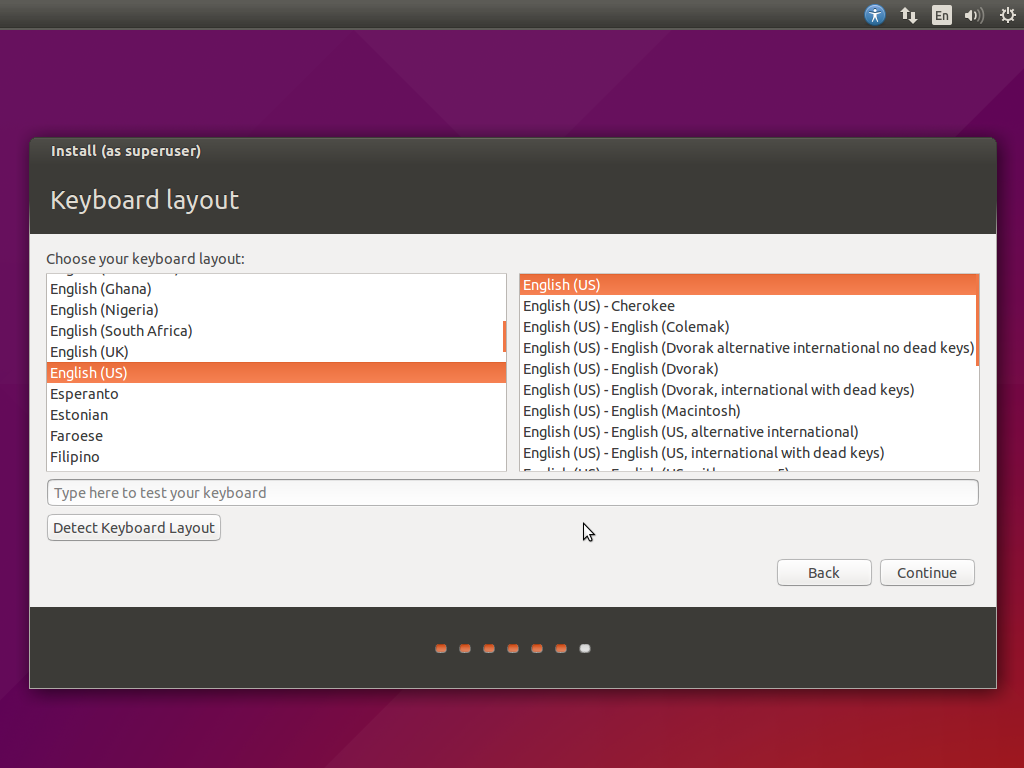Click the Continue button
Viewport: 1024px width, 768px height.
(x=927, y=573)
